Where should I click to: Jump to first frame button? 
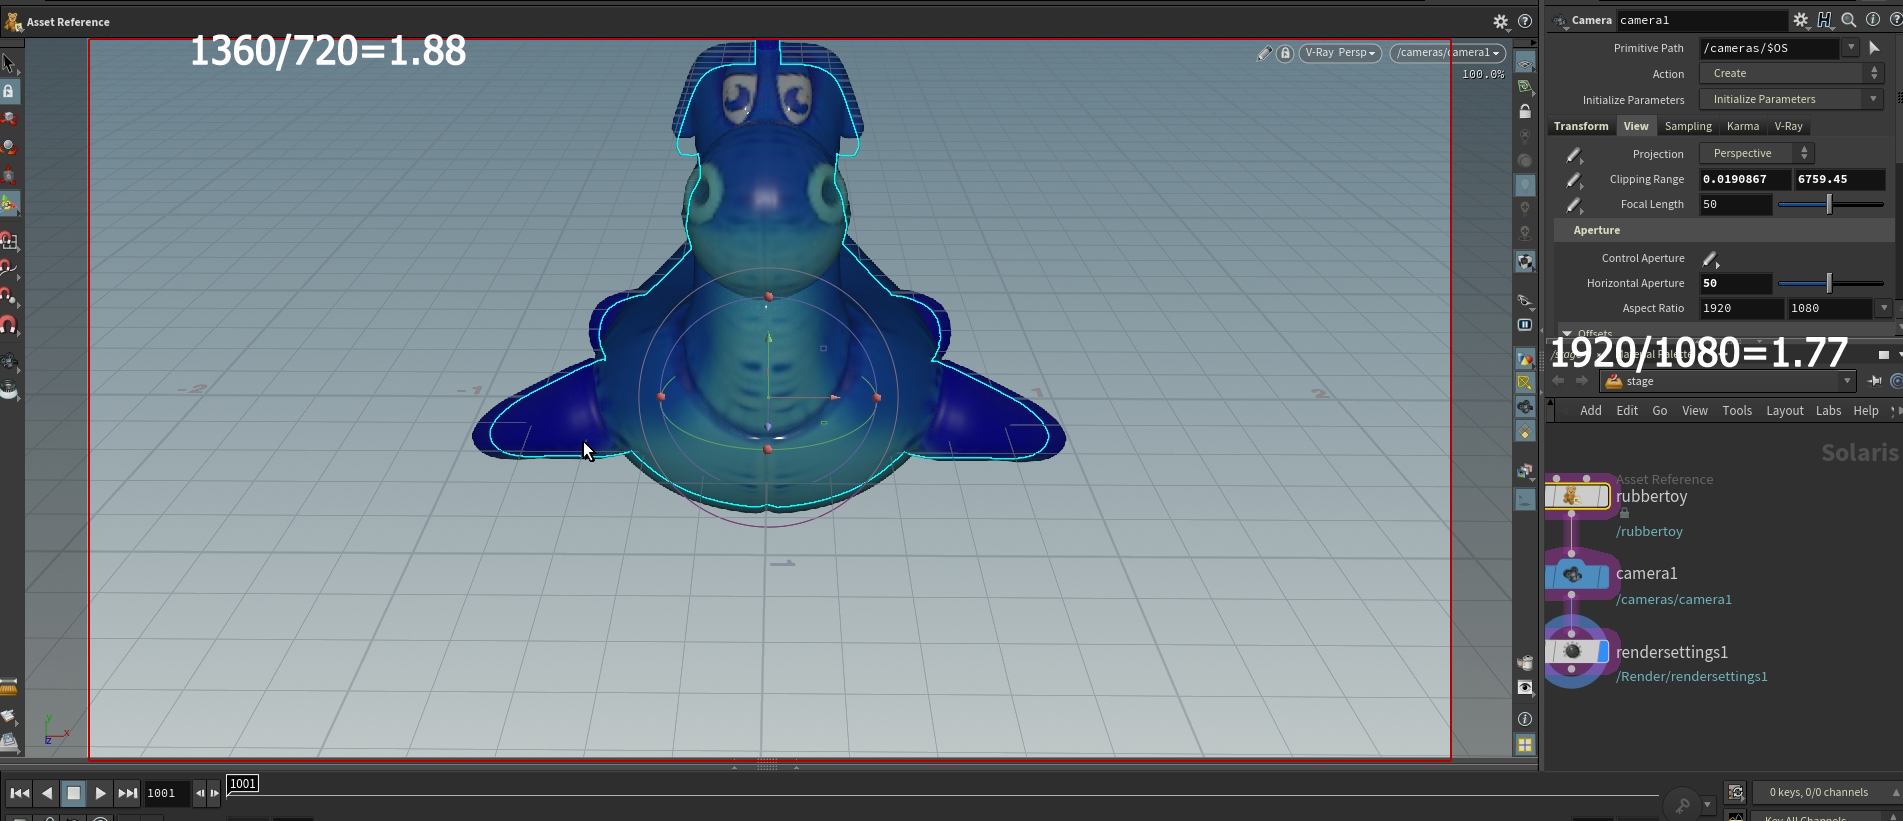(x=19, y=793)
